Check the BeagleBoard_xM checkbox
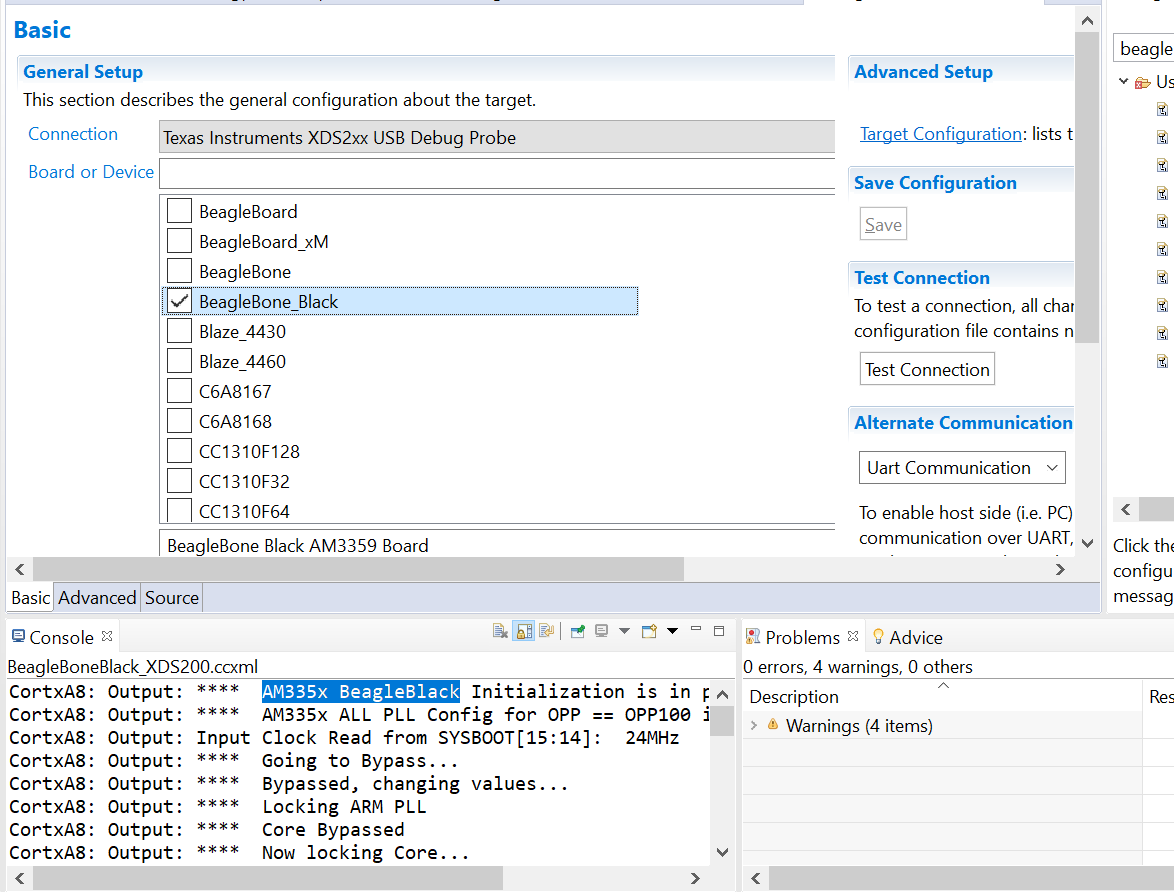 pyautogui.click(x=180, y=241)
